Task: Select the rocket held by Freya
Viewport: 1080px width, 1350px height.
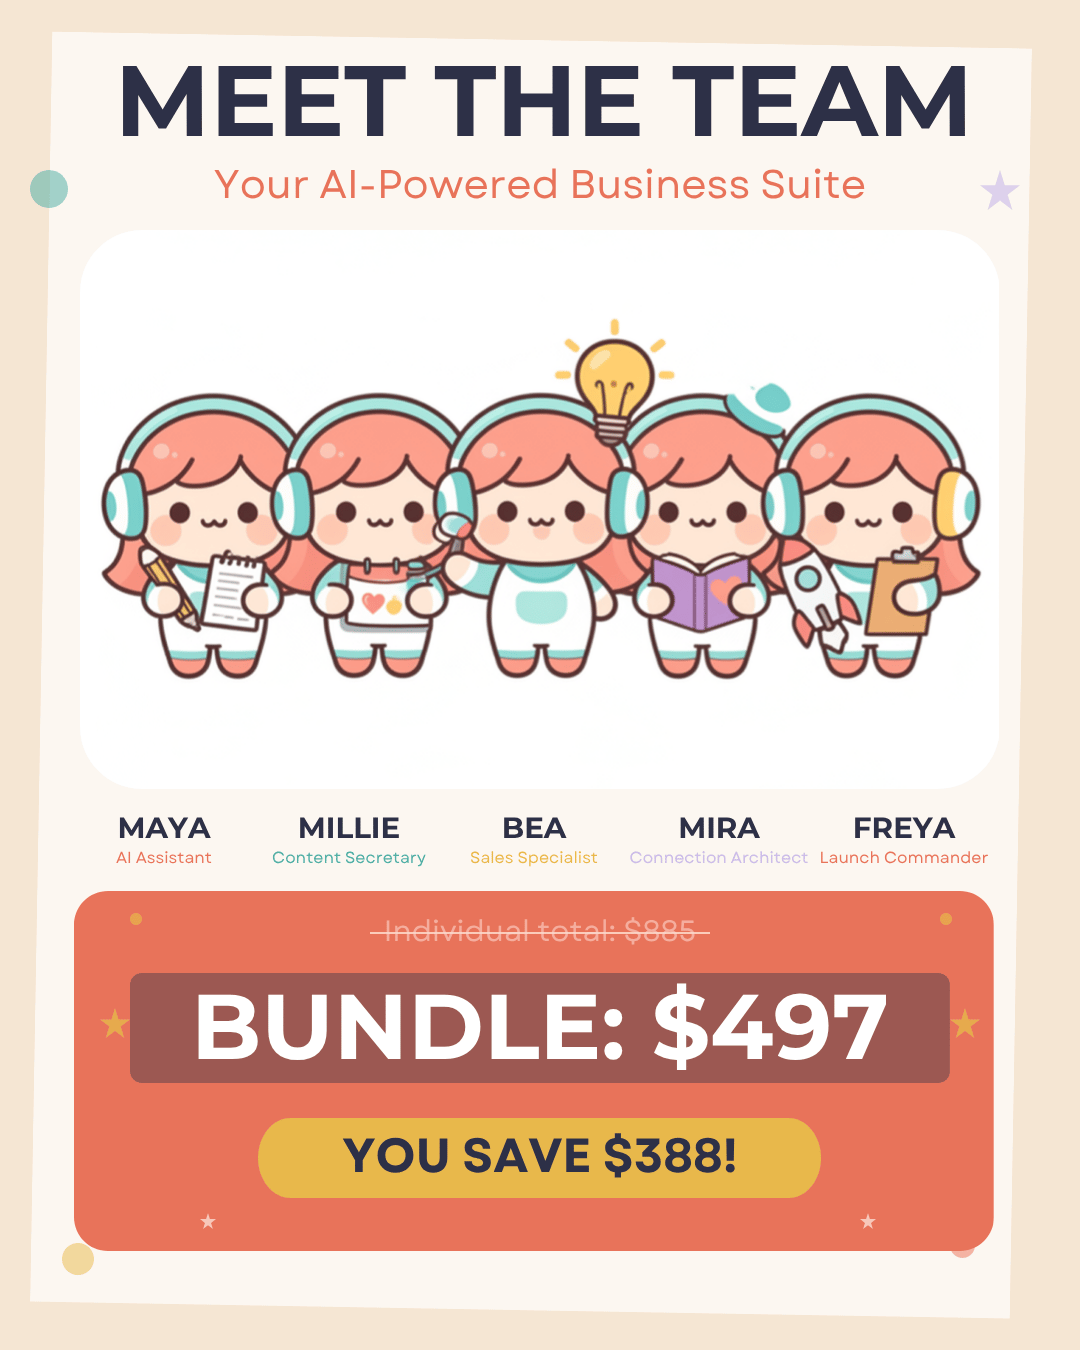Action: tap(814, 600)
